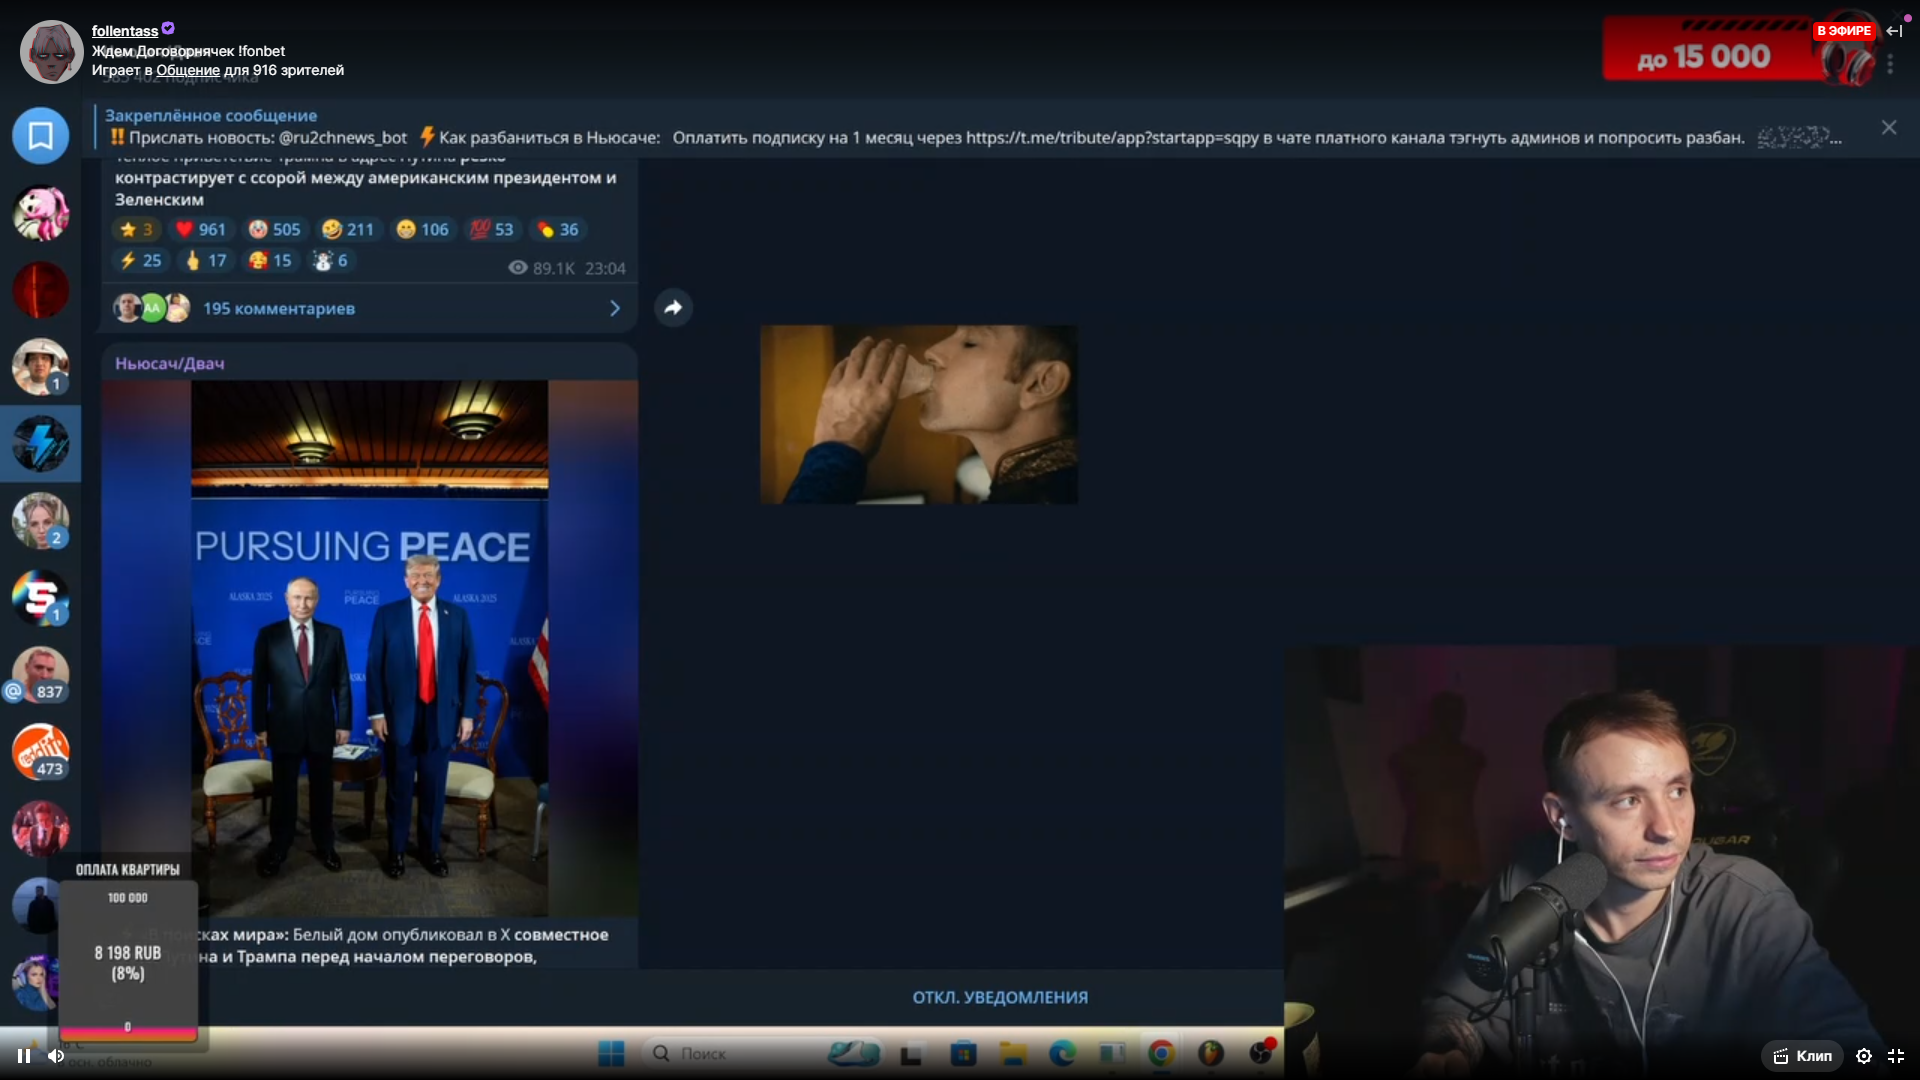Exit fullscreen mode

1896,1056
